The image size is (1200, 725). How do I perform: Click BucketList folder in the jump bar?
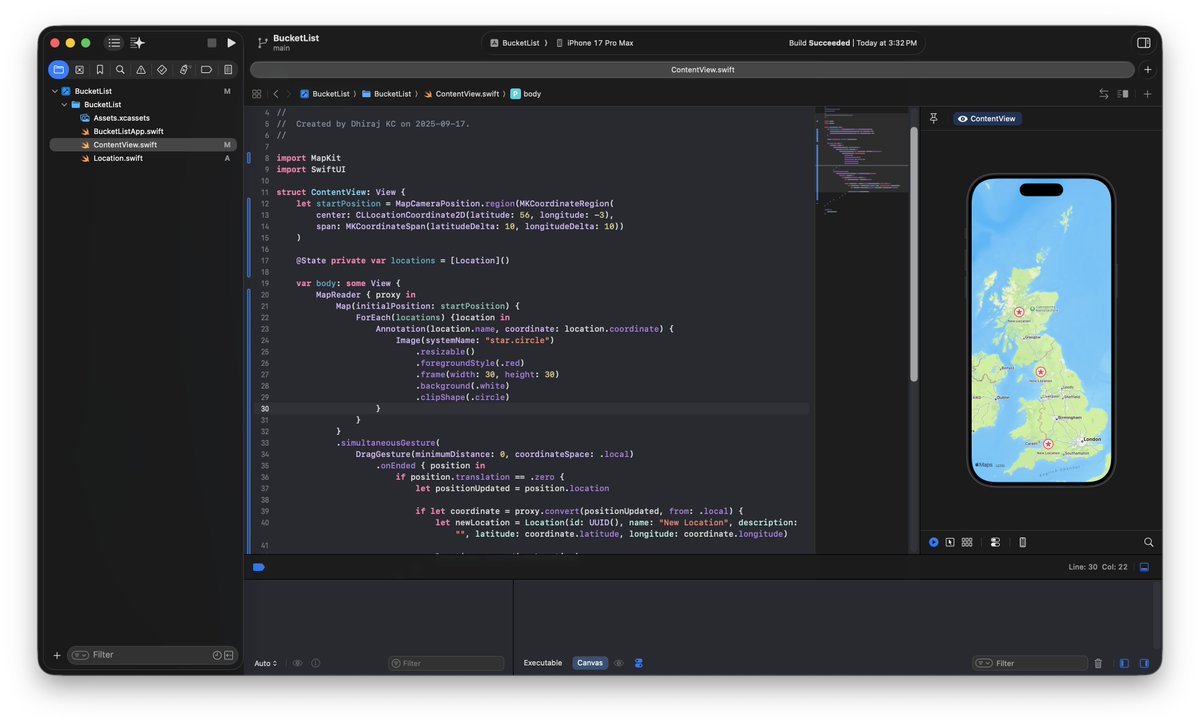click(x=387, y=94)
